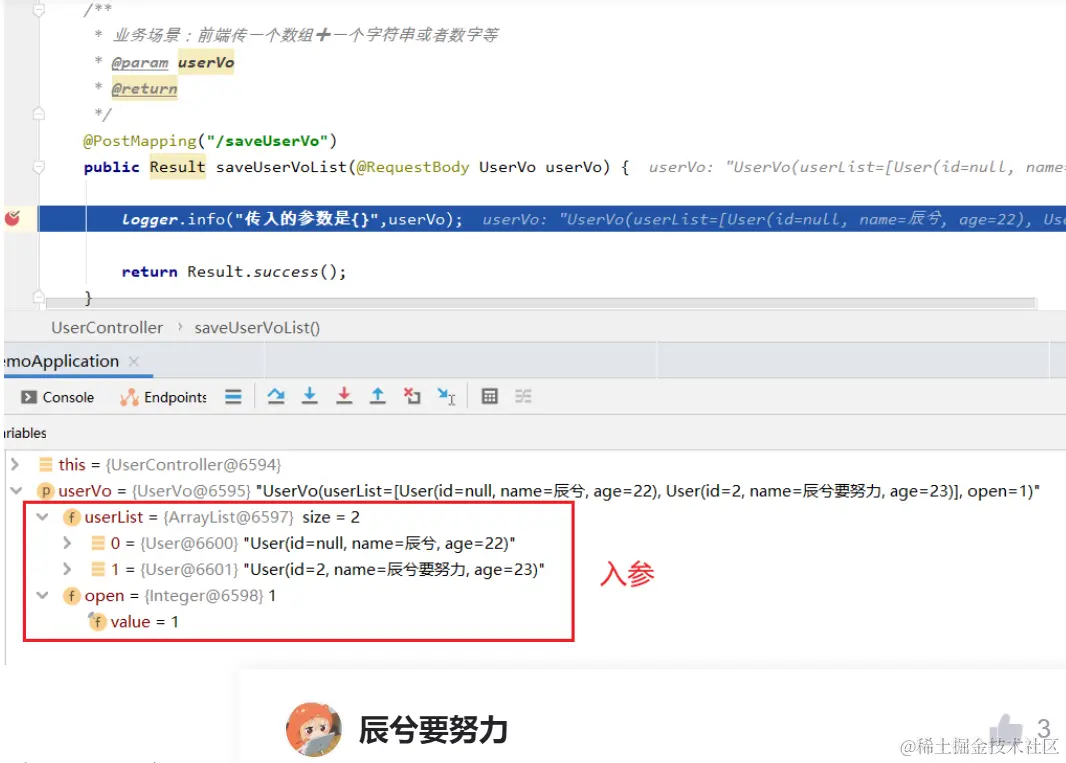
Task: Select the 'value = 1' variable row
Action: (x=133, y=622)
